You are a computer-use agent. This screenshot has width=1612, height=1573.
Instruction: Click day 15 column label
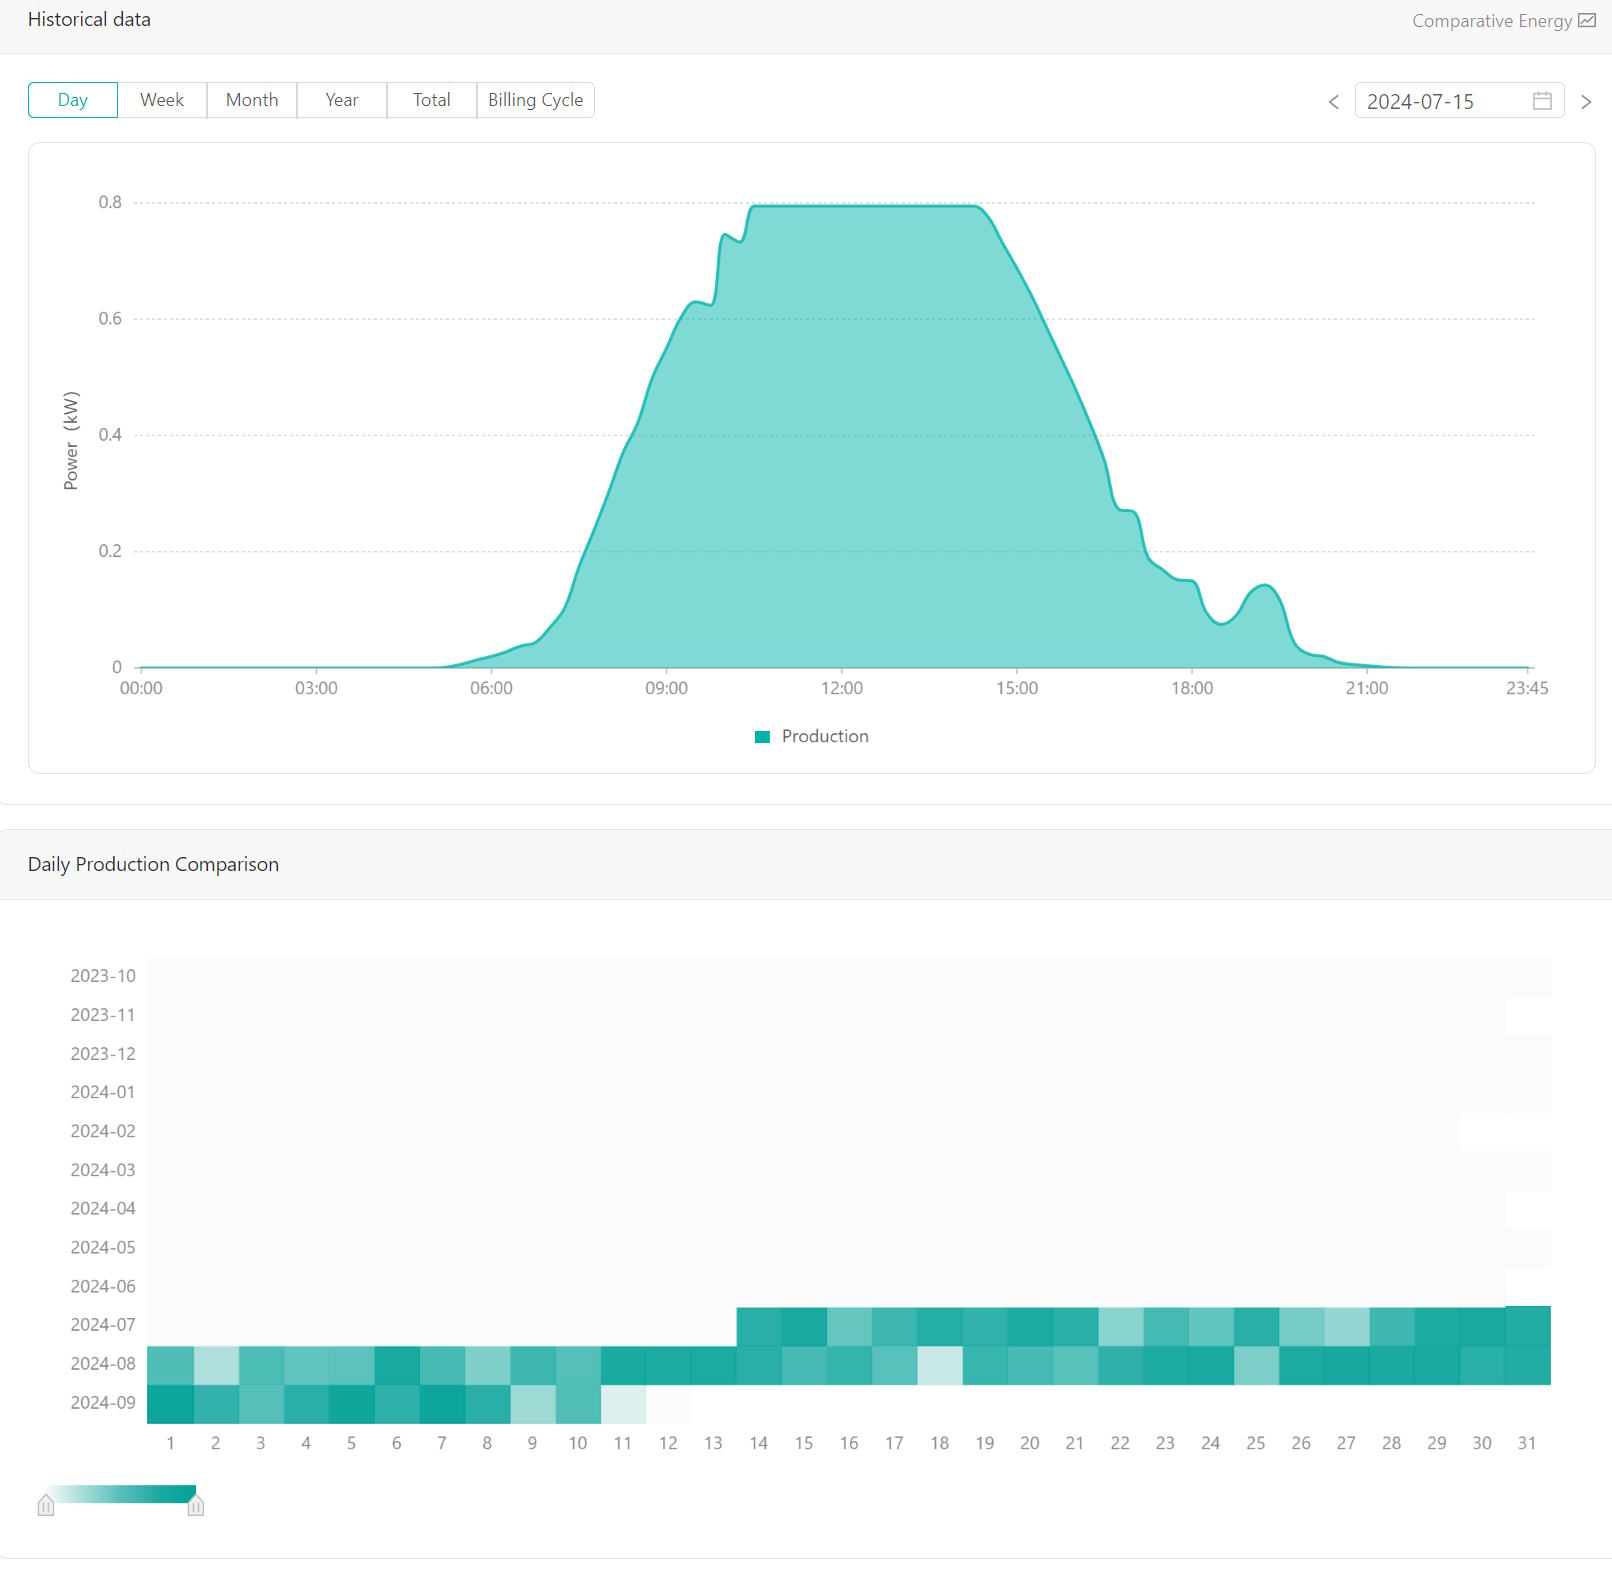click(804, 1443)
